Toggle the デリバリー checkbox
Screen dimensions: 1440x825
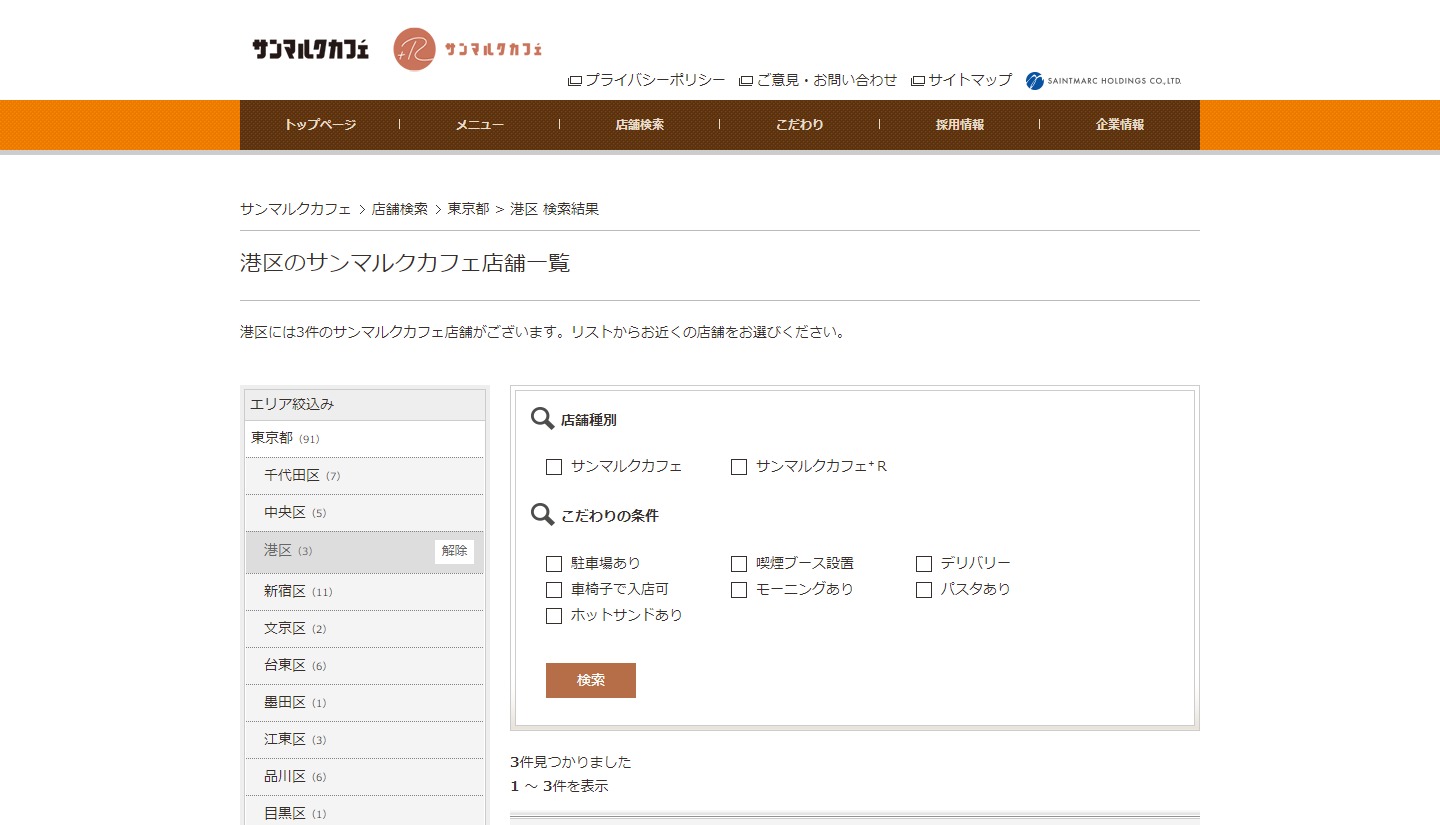(x=924, y=564)
